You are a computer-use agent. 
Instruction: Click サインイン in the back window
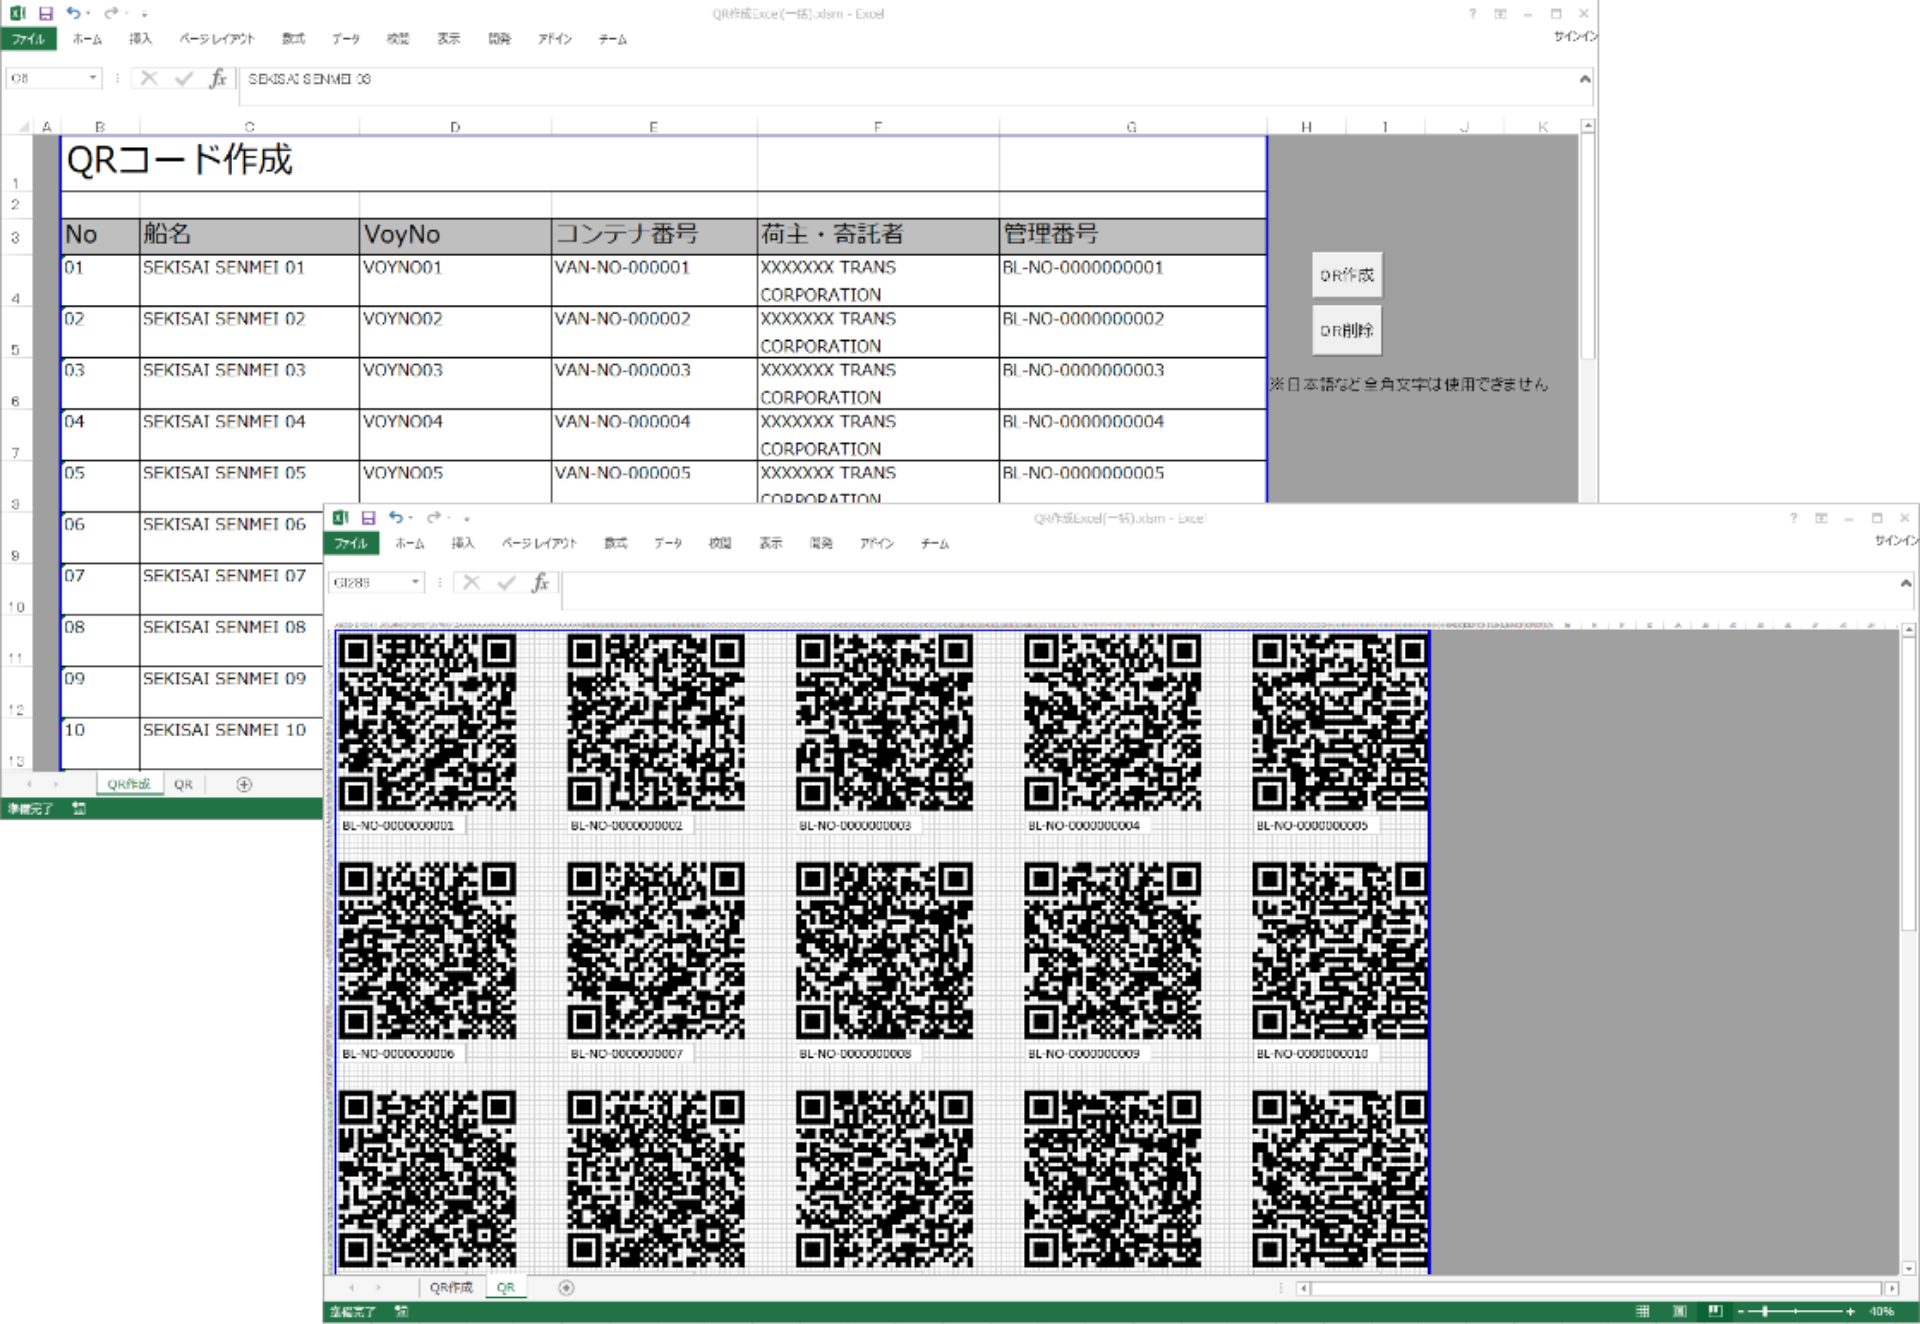[x=1574, y=36]
